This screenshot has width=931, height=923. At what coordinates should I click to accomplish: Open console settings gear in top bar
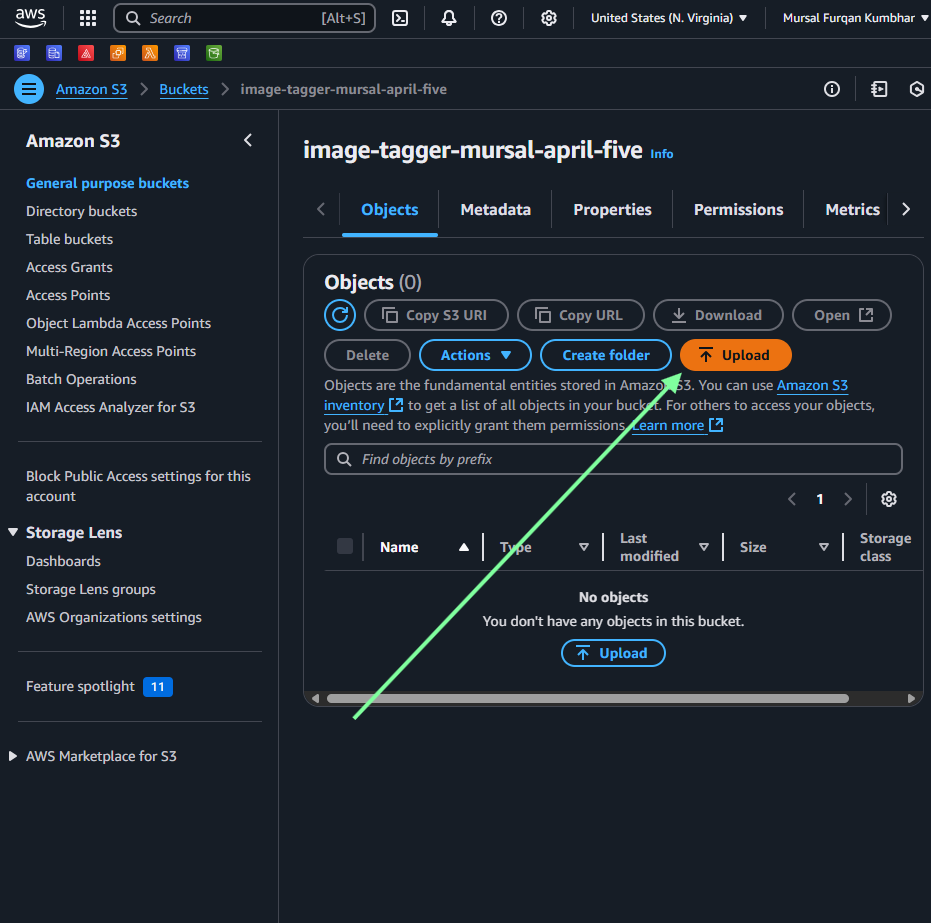click(x=549, y=18)
